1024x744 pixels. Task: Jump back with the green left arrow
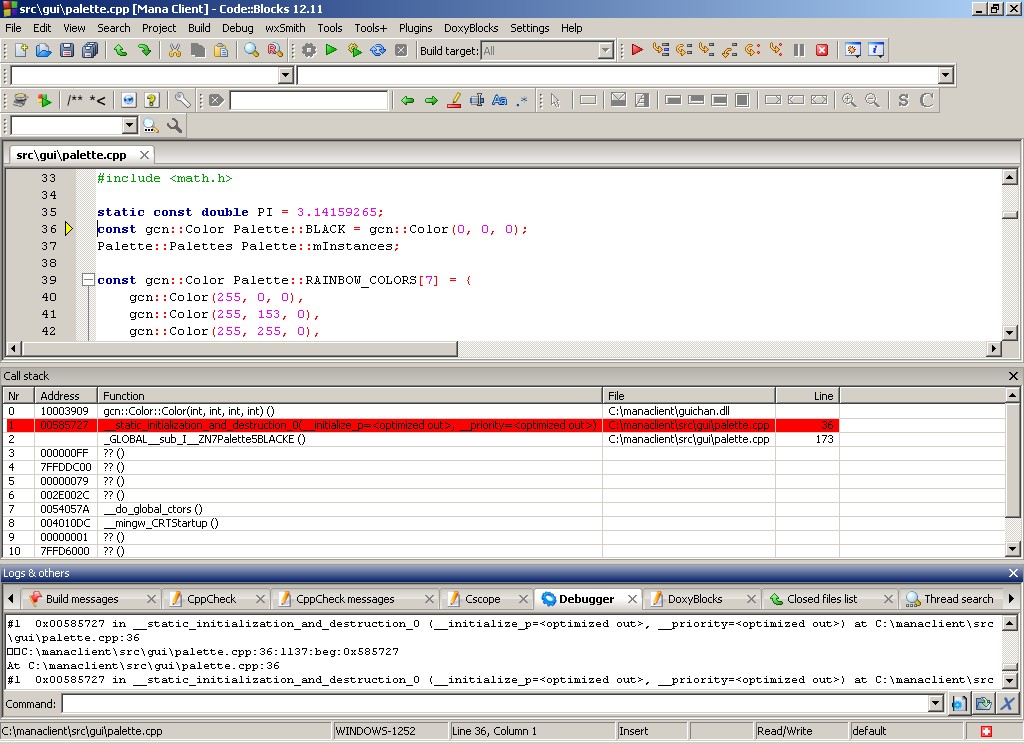408,101
